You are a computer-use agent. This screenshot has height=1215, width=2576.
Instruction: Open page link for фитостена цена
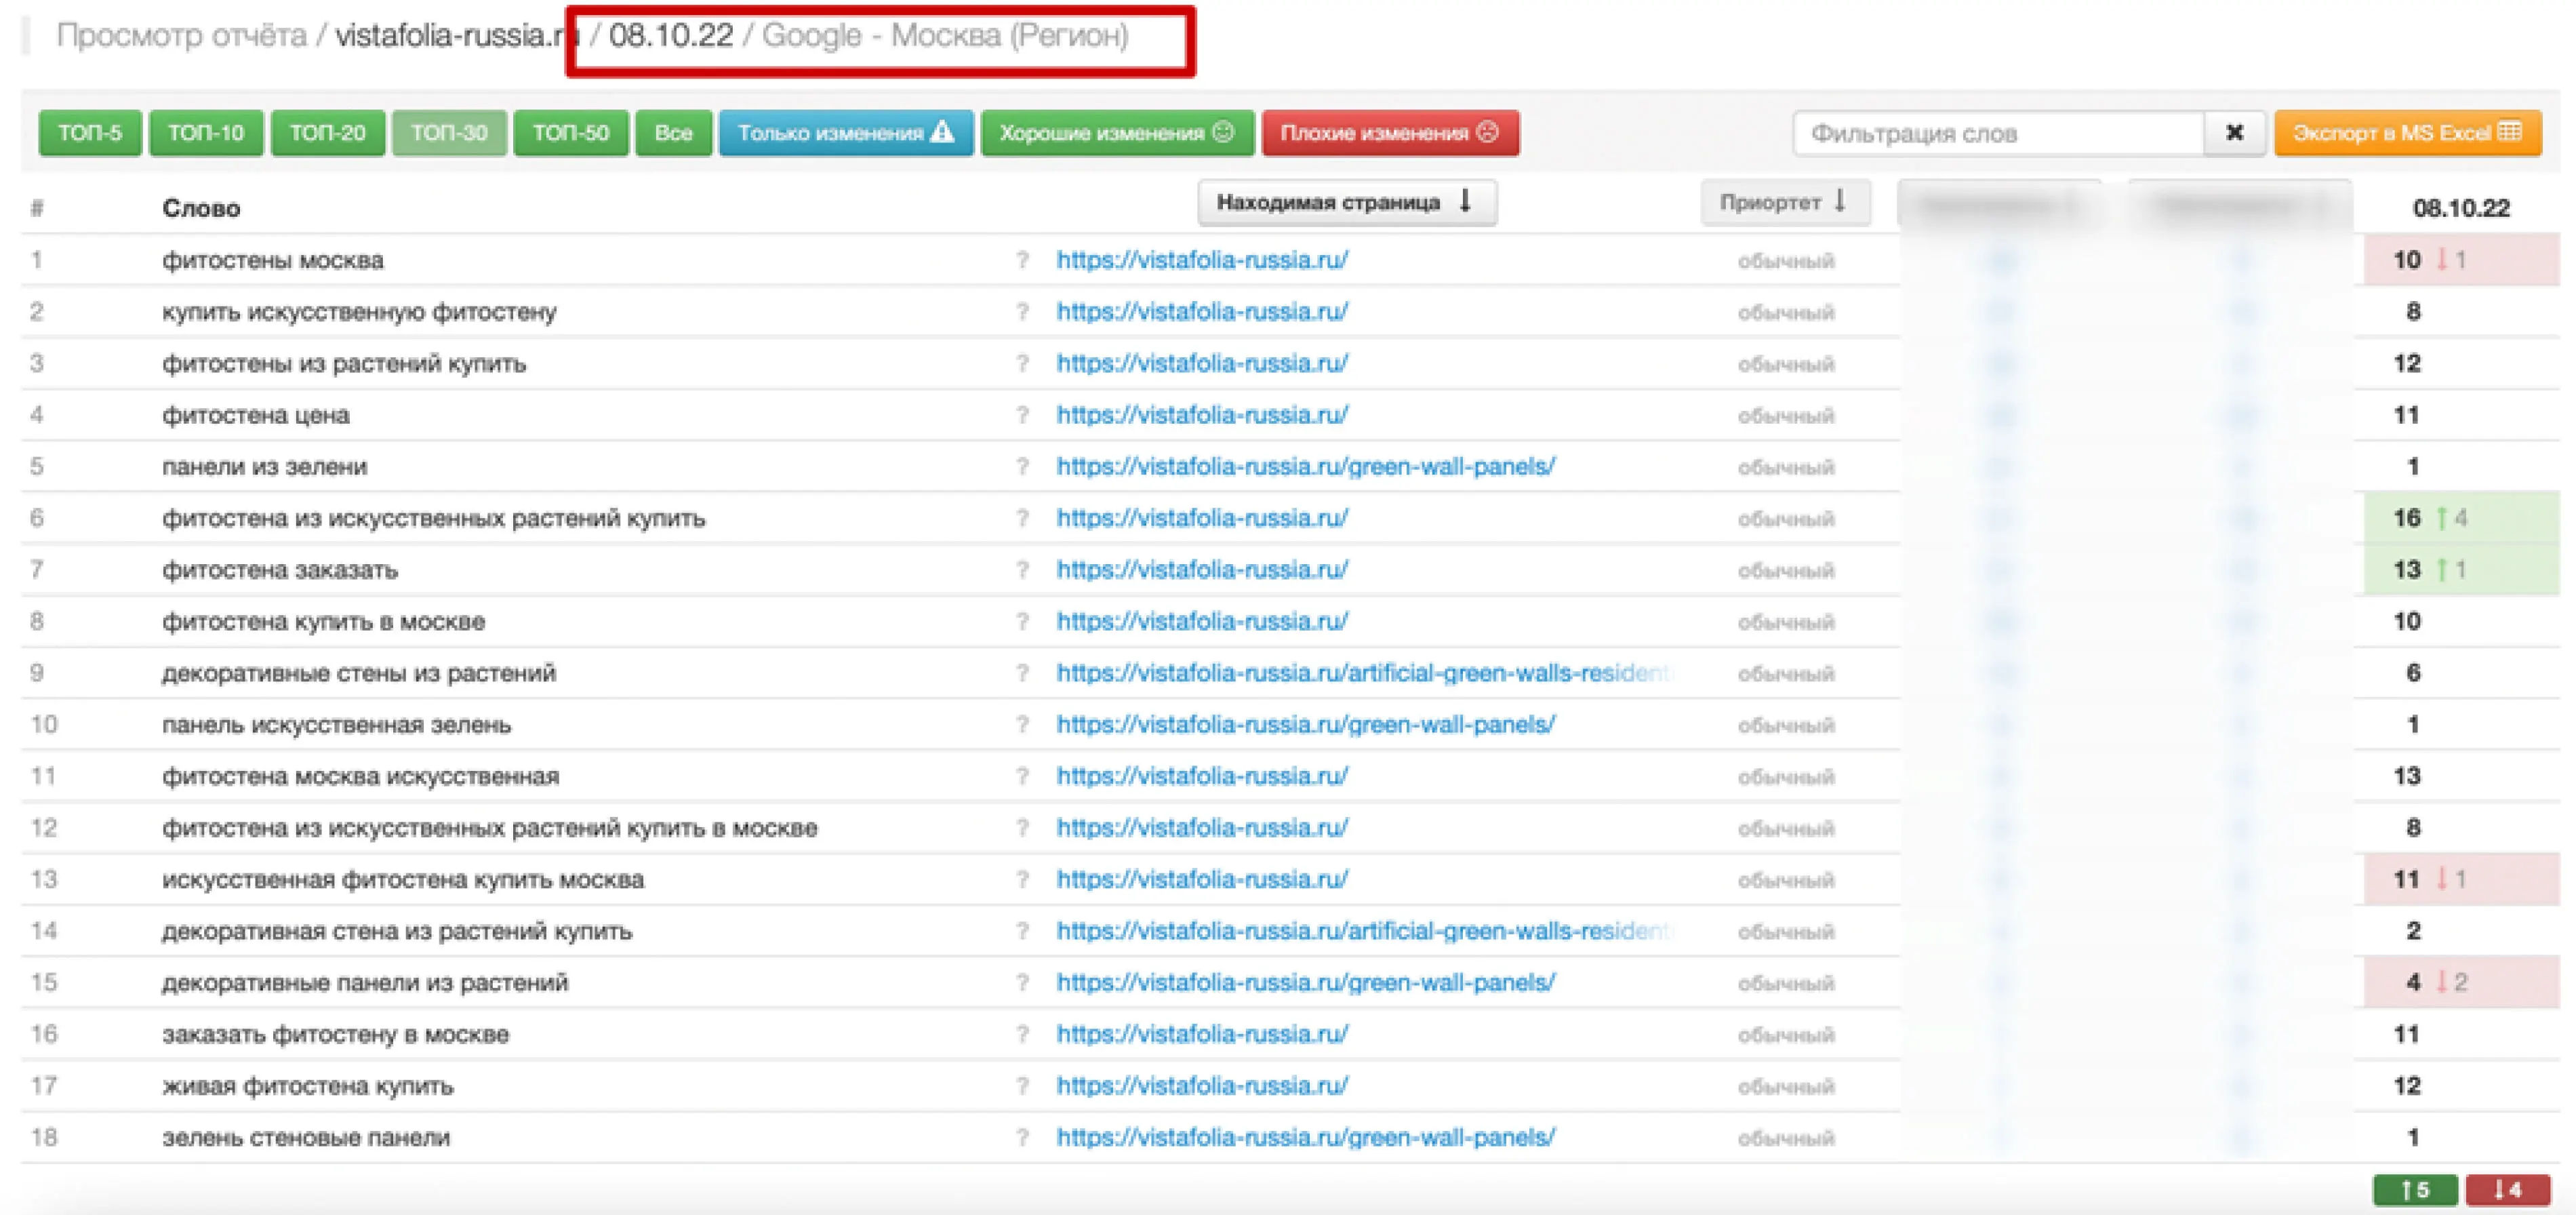point(1202,415)
